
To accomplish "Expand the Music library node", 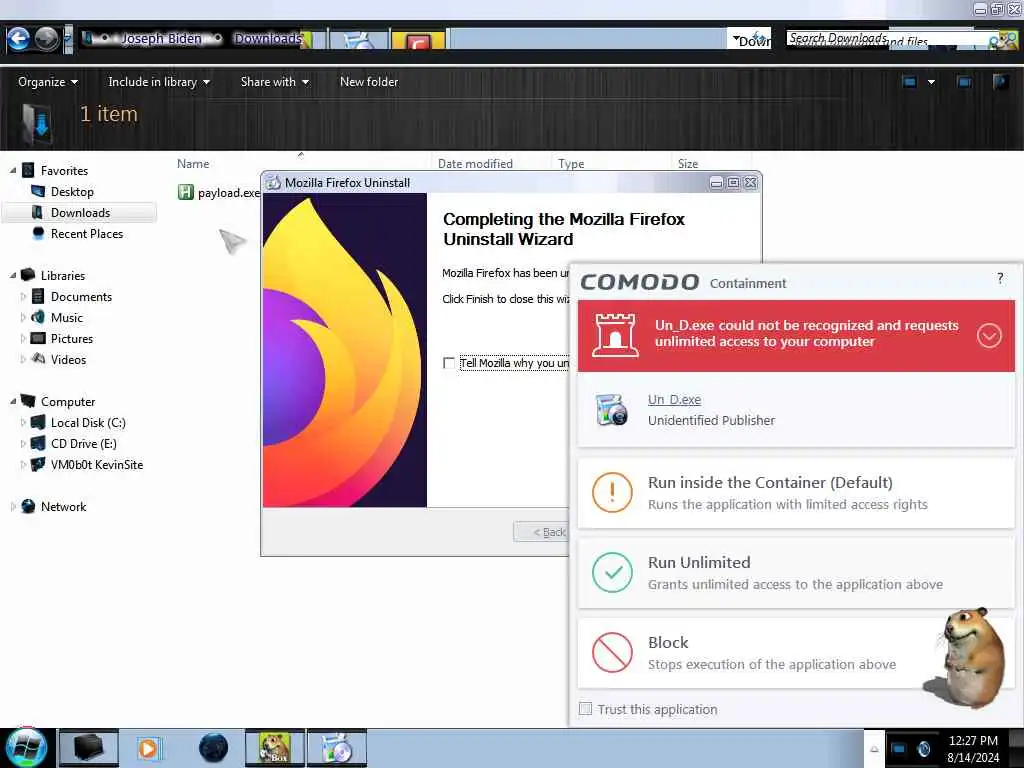I will [24, 317].
